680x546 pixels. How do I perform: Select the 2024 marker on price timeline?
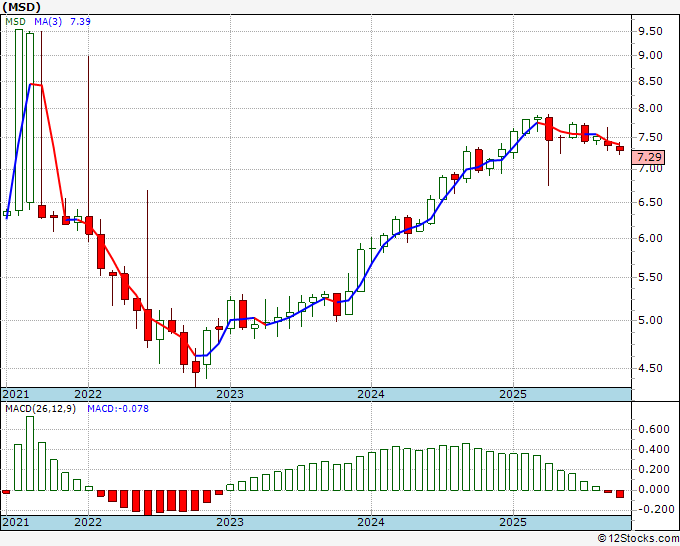pos(371,394)
